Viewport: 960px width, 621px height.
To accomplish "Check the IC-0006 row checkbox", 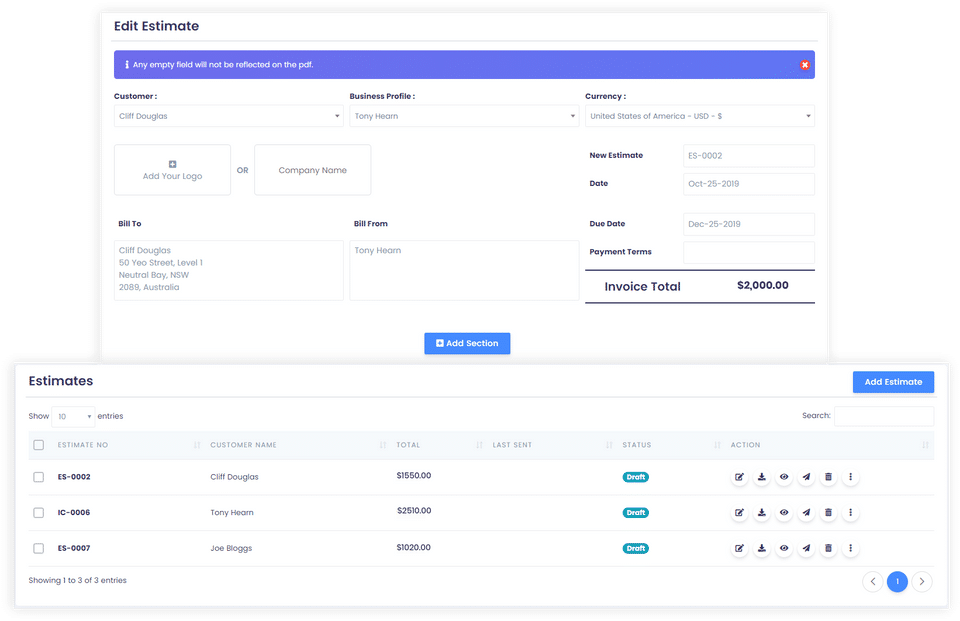I will click(x=39, y=513).
